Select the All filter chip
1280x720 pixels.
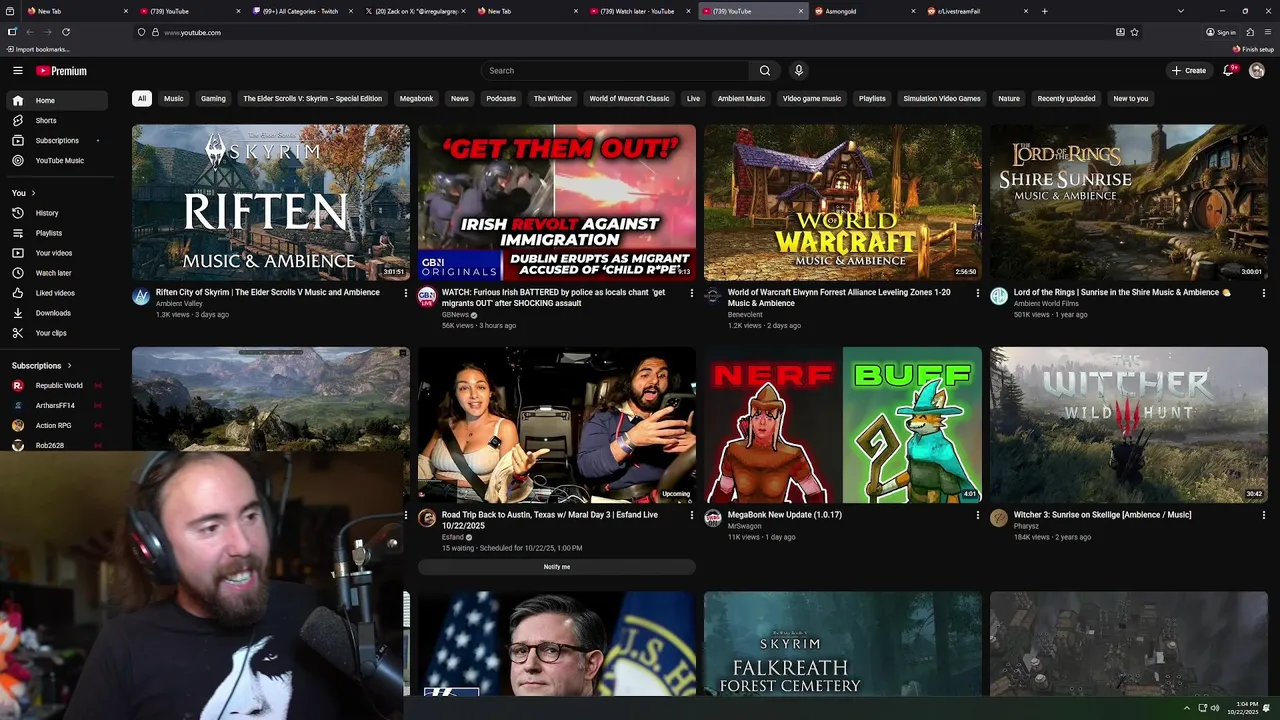pyautogui.click(x=142, y=99)
